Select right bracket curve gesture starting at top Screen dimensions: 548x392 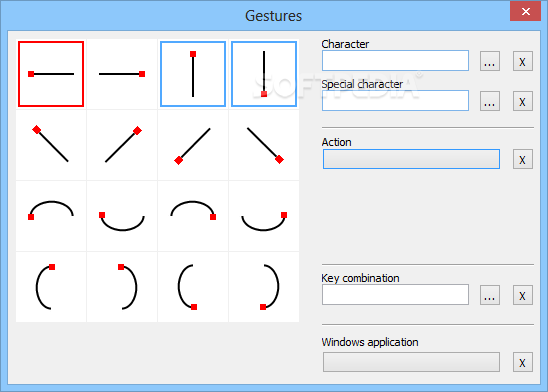pos(122,287)
